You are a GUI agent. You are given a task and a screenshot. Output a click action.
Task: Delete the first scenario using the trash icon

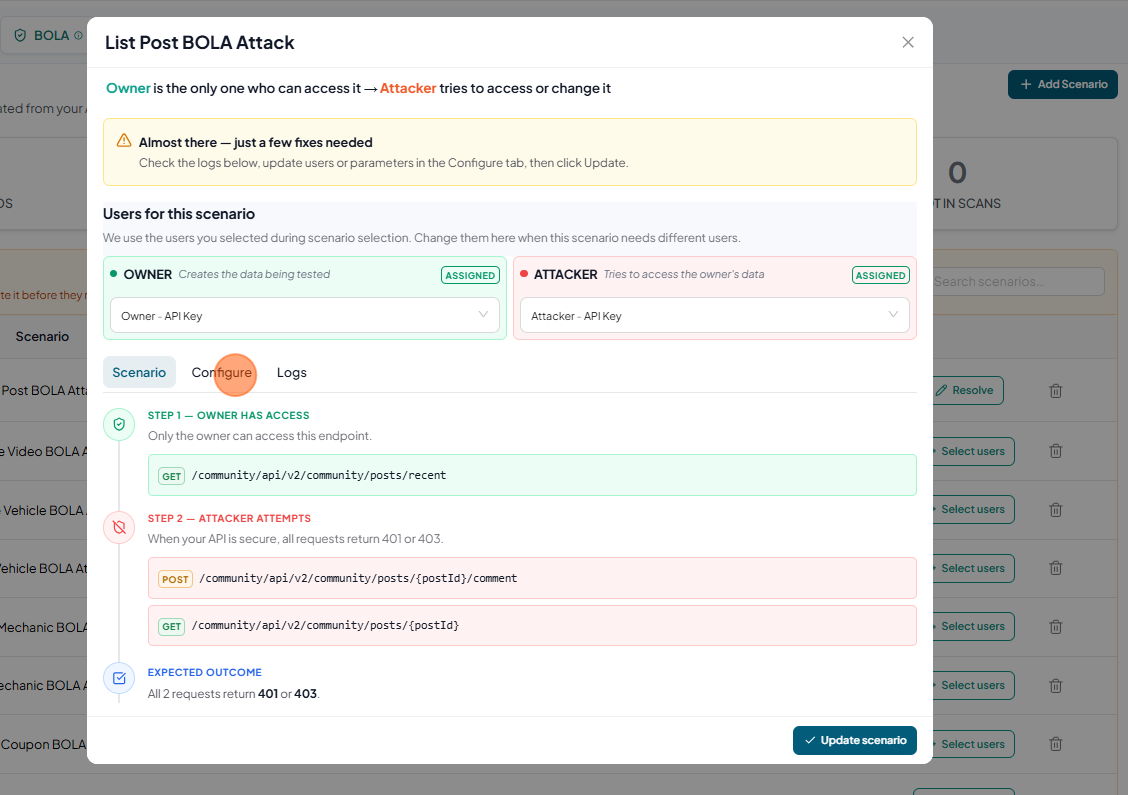point(1055,391)
